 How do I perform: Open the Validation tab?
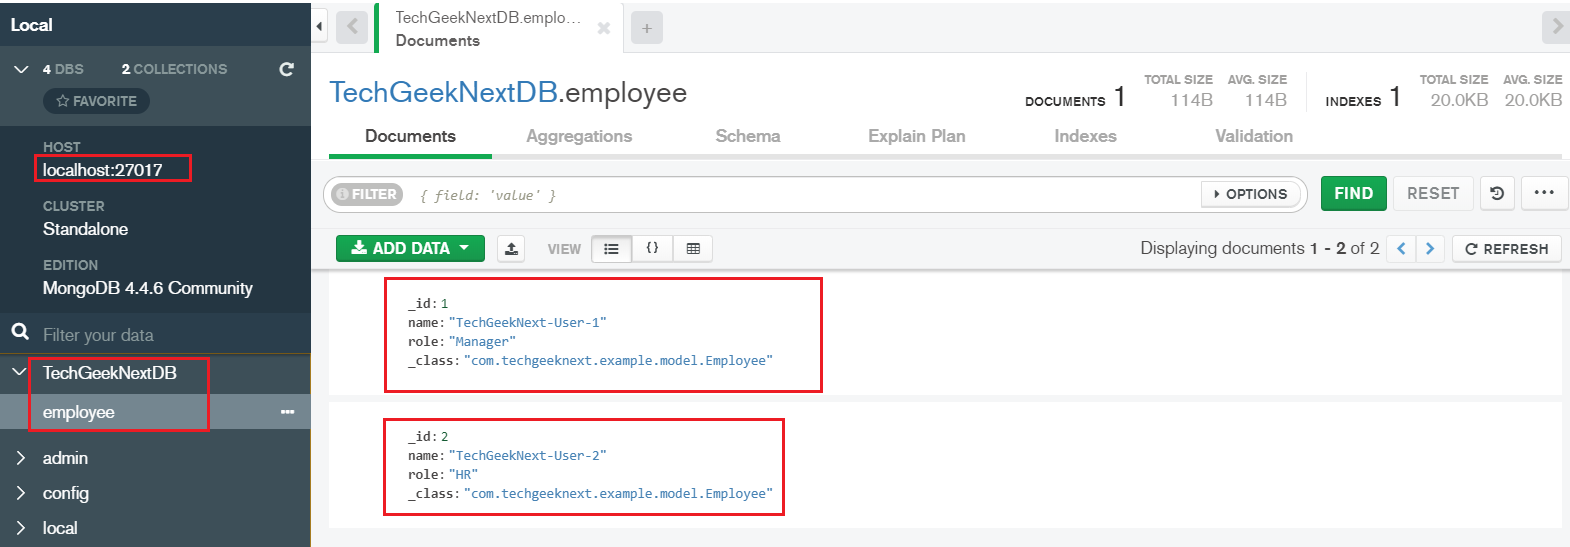point(1254,136)
